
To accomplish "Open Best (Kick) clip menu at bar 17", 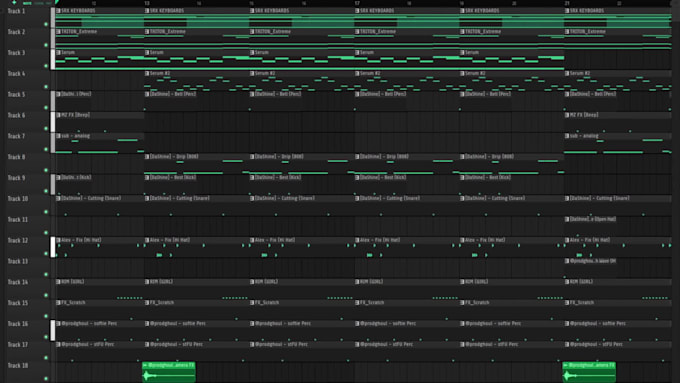I will click(357, 177).
